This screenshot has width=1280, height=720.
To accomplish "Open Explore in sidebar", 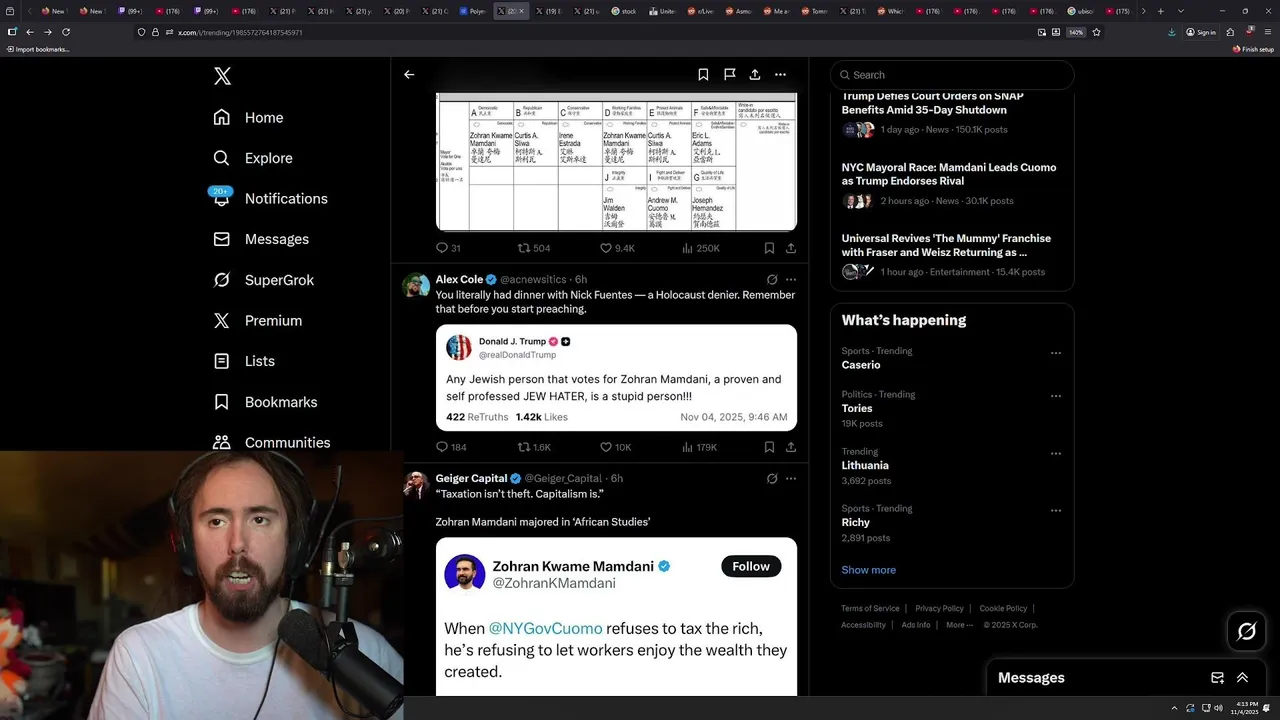I will (x=253, y=158).
